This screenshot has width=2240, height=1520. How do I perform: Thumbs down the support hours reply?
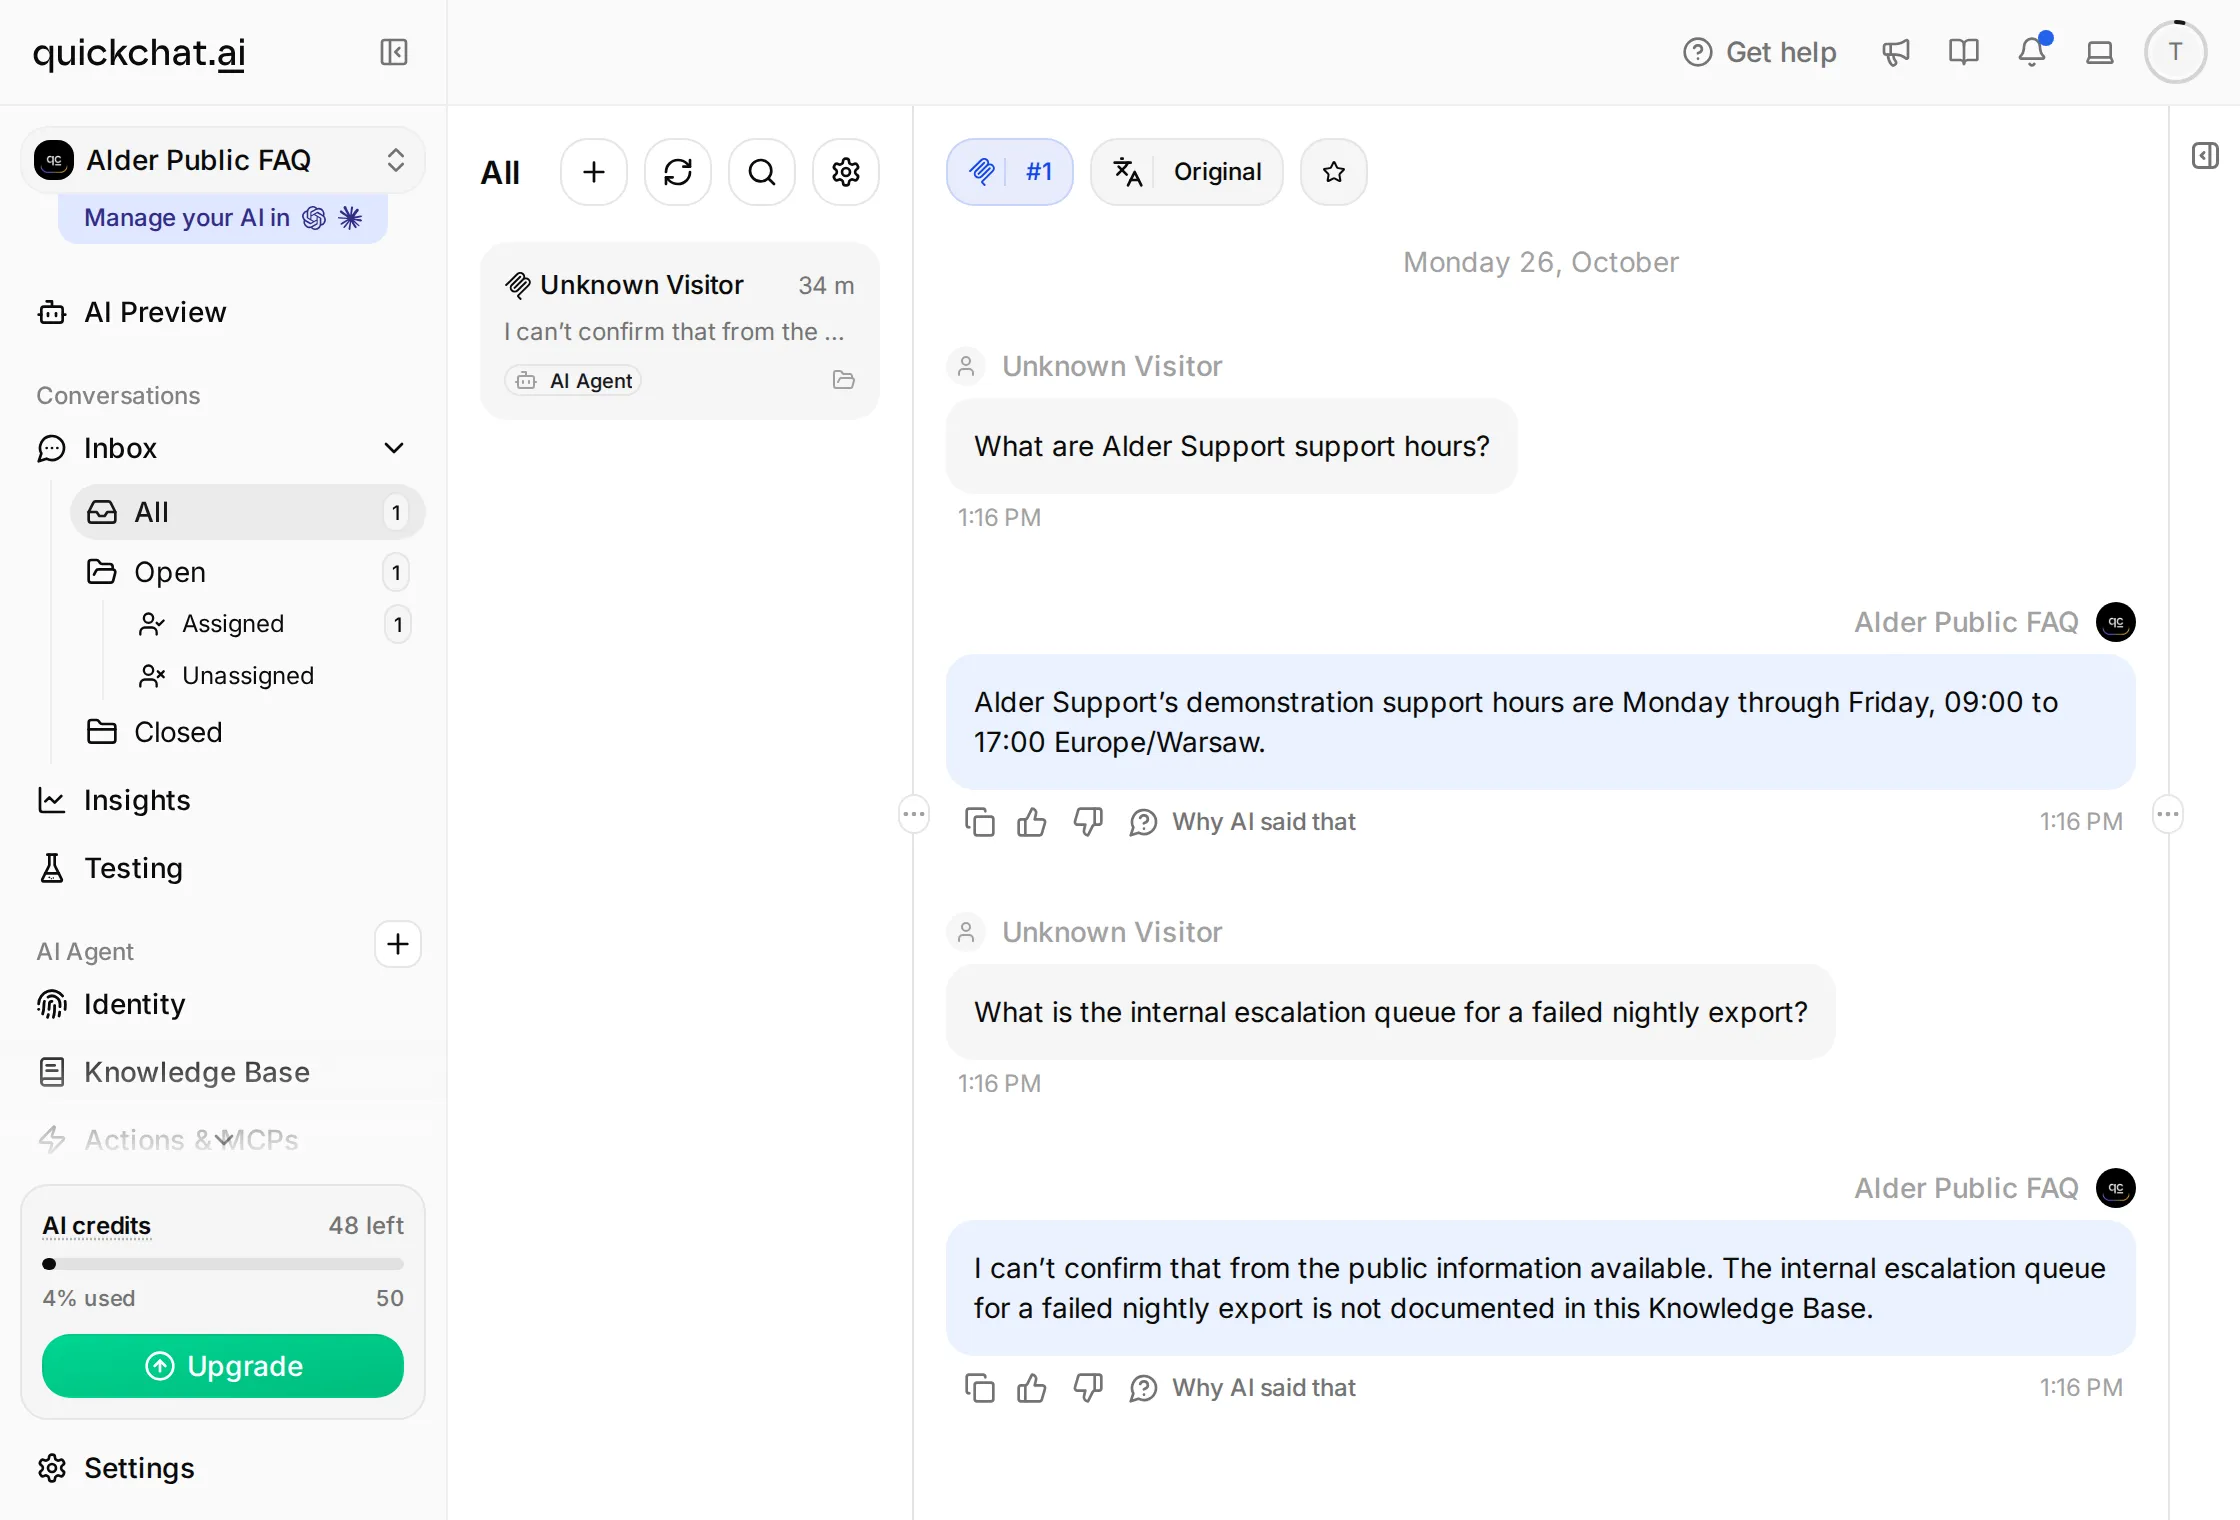1087,822
